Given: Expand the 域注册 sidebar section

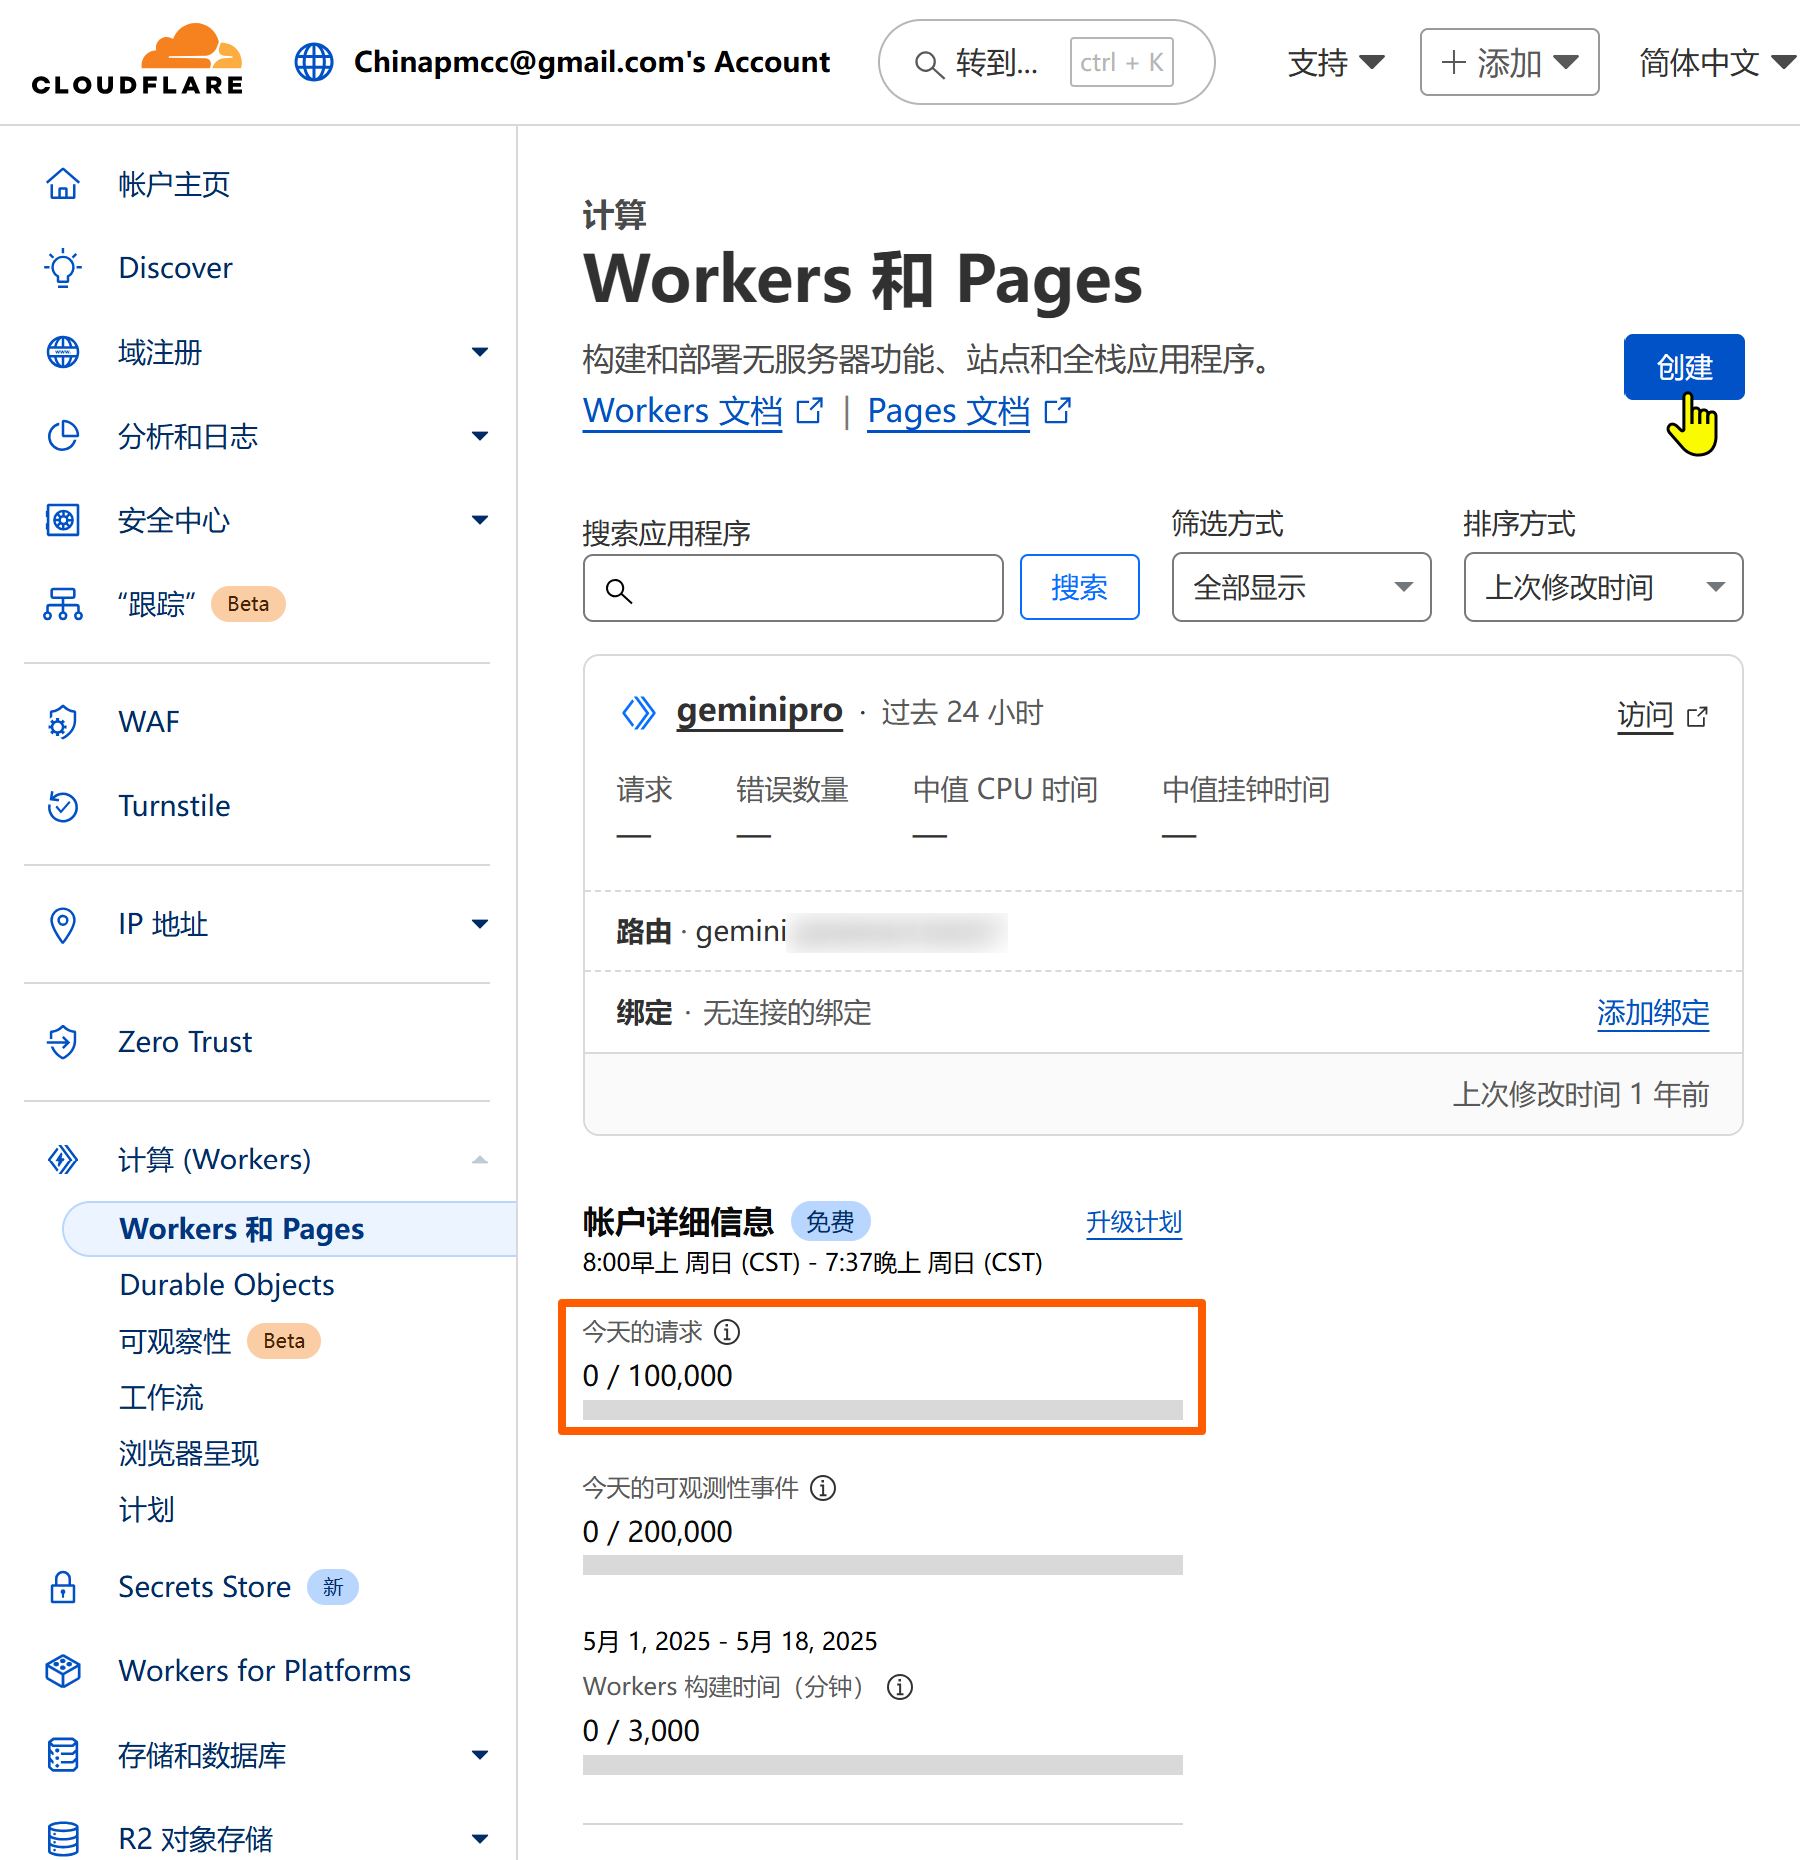Looking at the screenshot, I should (x=480, y=352).
